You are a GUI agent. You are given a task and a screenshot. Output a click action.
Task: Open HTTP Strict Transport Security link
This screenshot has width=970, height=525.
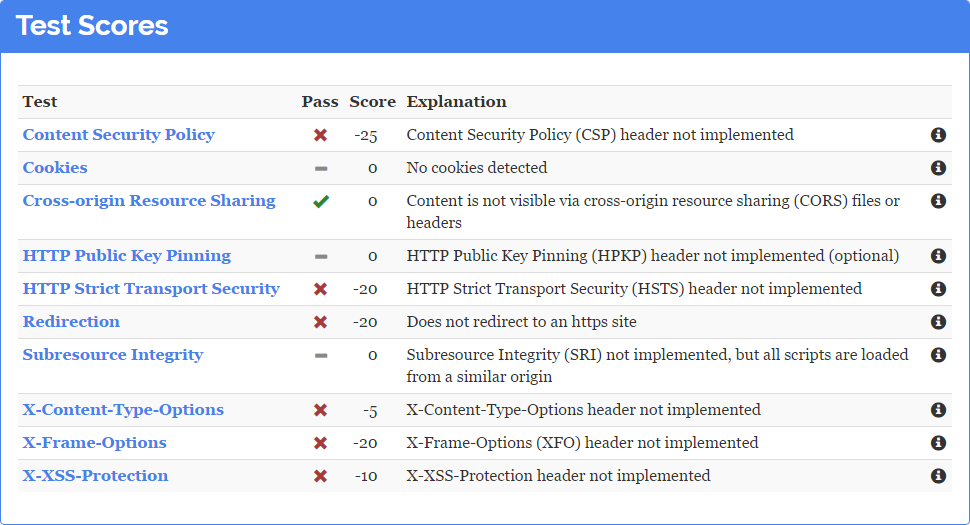(x=151, y=289)
